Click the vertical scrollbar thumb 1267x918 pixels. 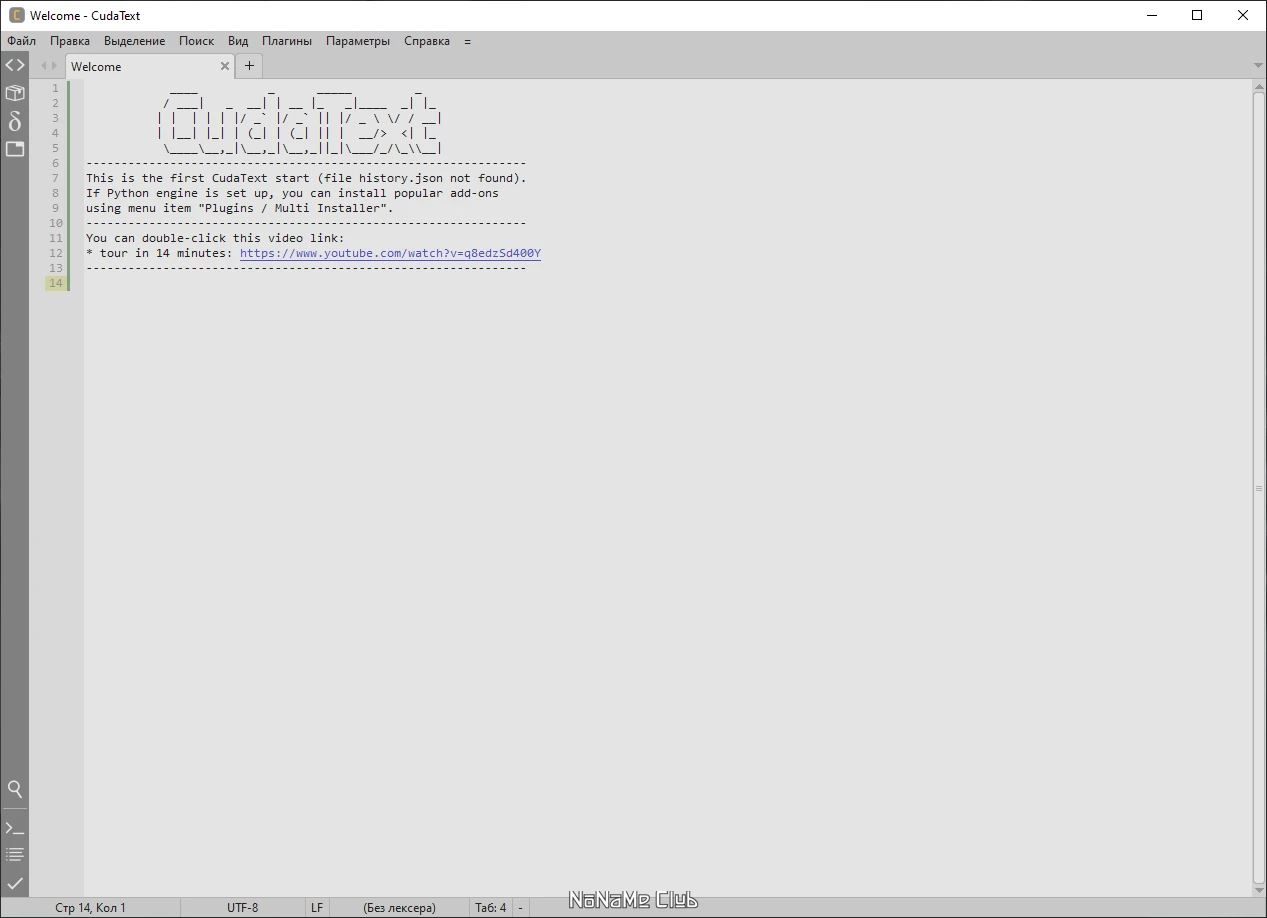coord(1259,488)
